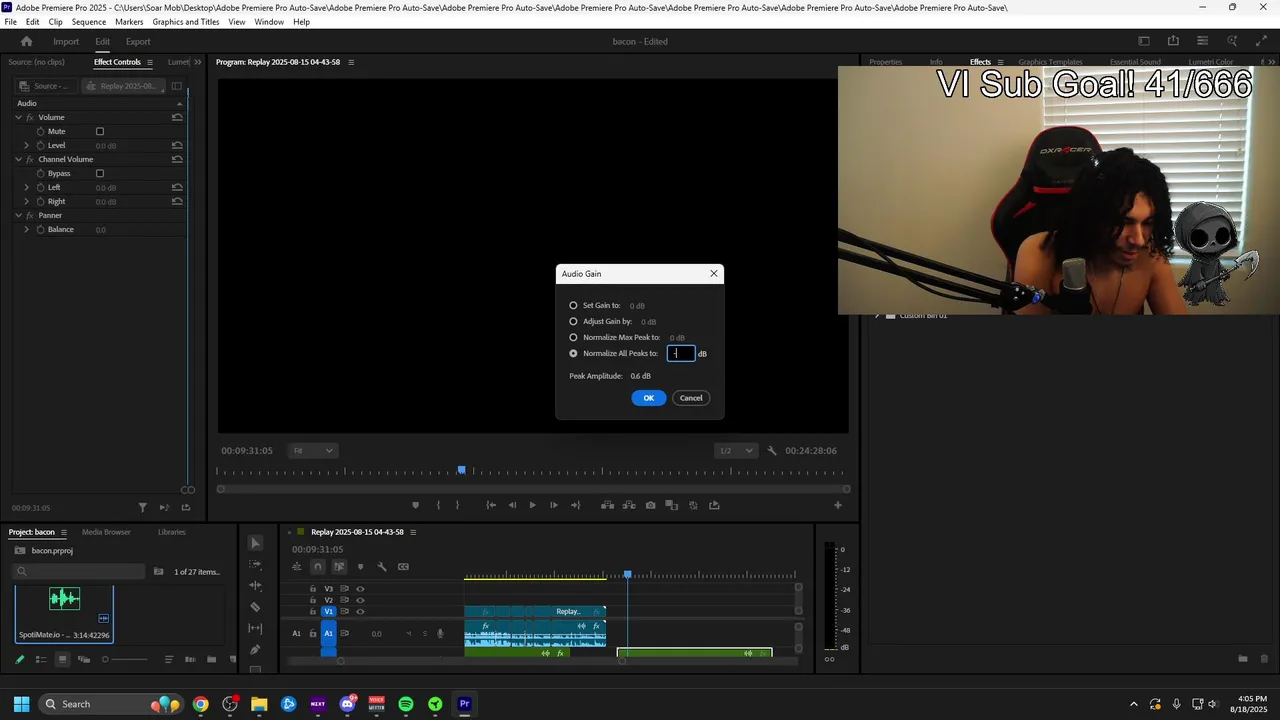
Task: Click Voice-over record microphone on A1
Action: pyautogui.click(x=440, y=633)
